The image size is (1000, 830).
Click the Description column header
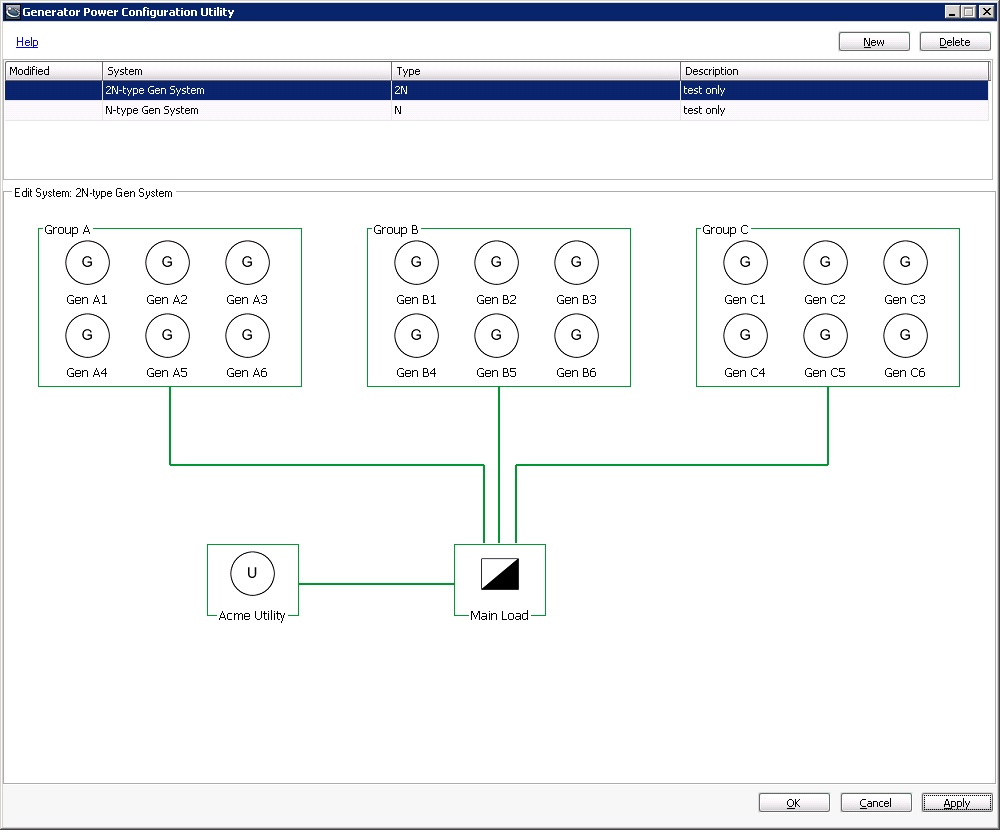click(x=834, y=71)
